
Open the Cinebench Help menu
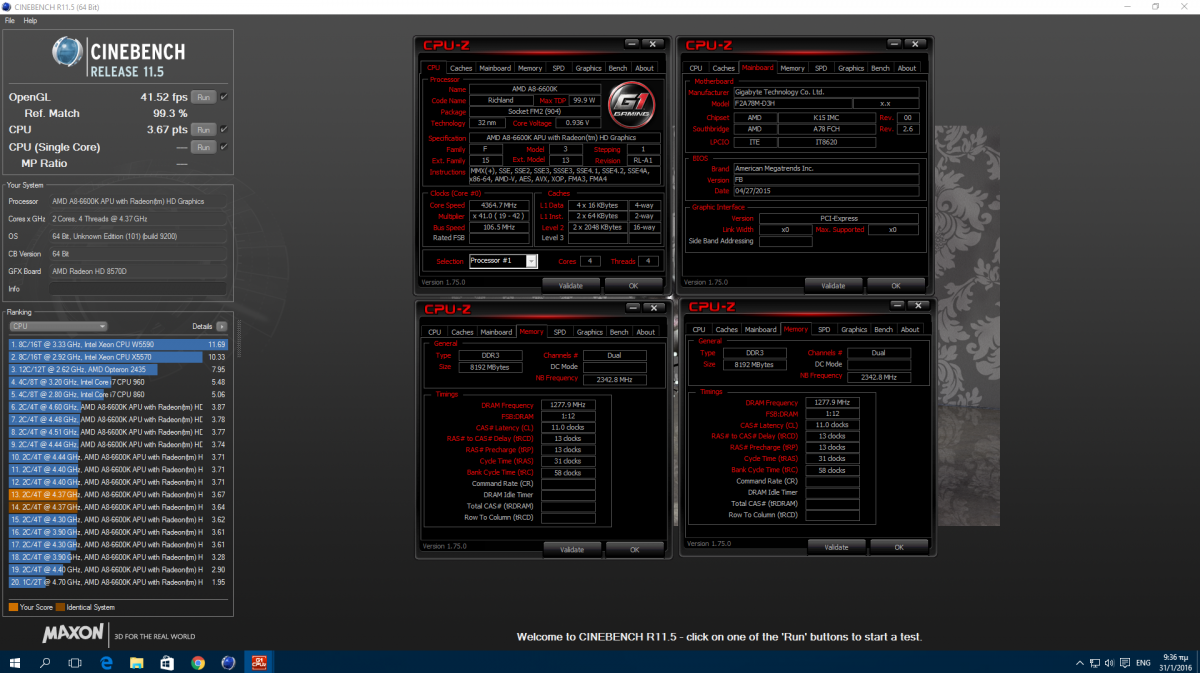[30, 20]
